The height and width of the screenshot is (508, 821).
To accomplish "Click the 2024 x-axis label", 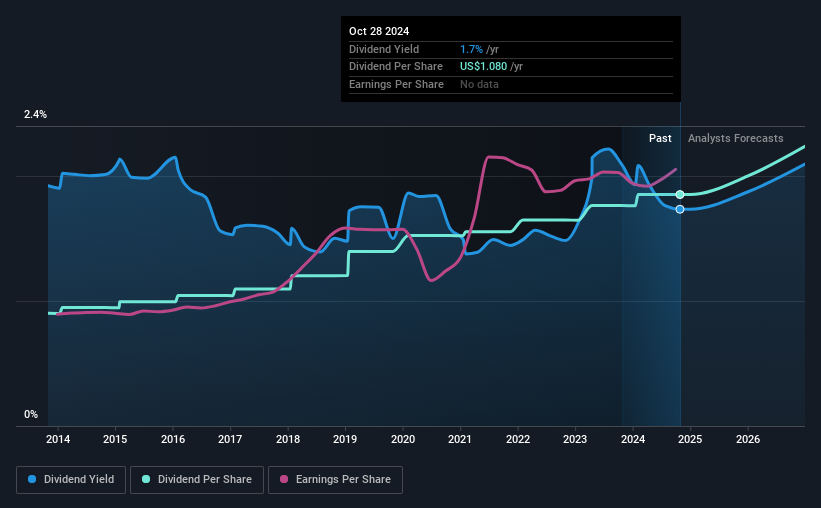I will point(633,439).
